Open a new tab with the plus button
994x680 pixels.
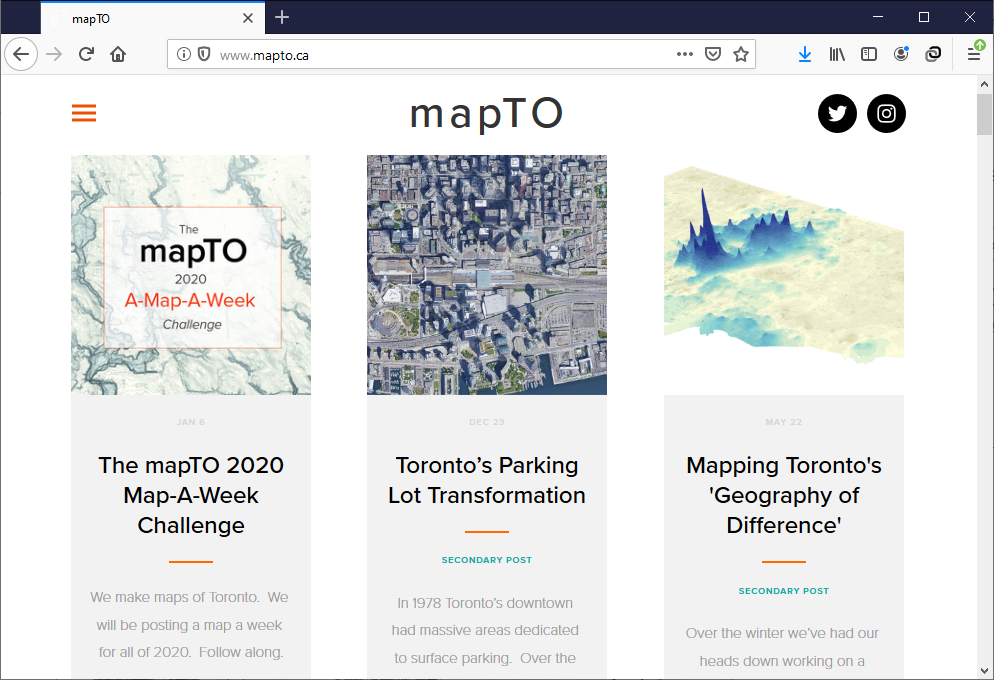click(x=282, y=17)
